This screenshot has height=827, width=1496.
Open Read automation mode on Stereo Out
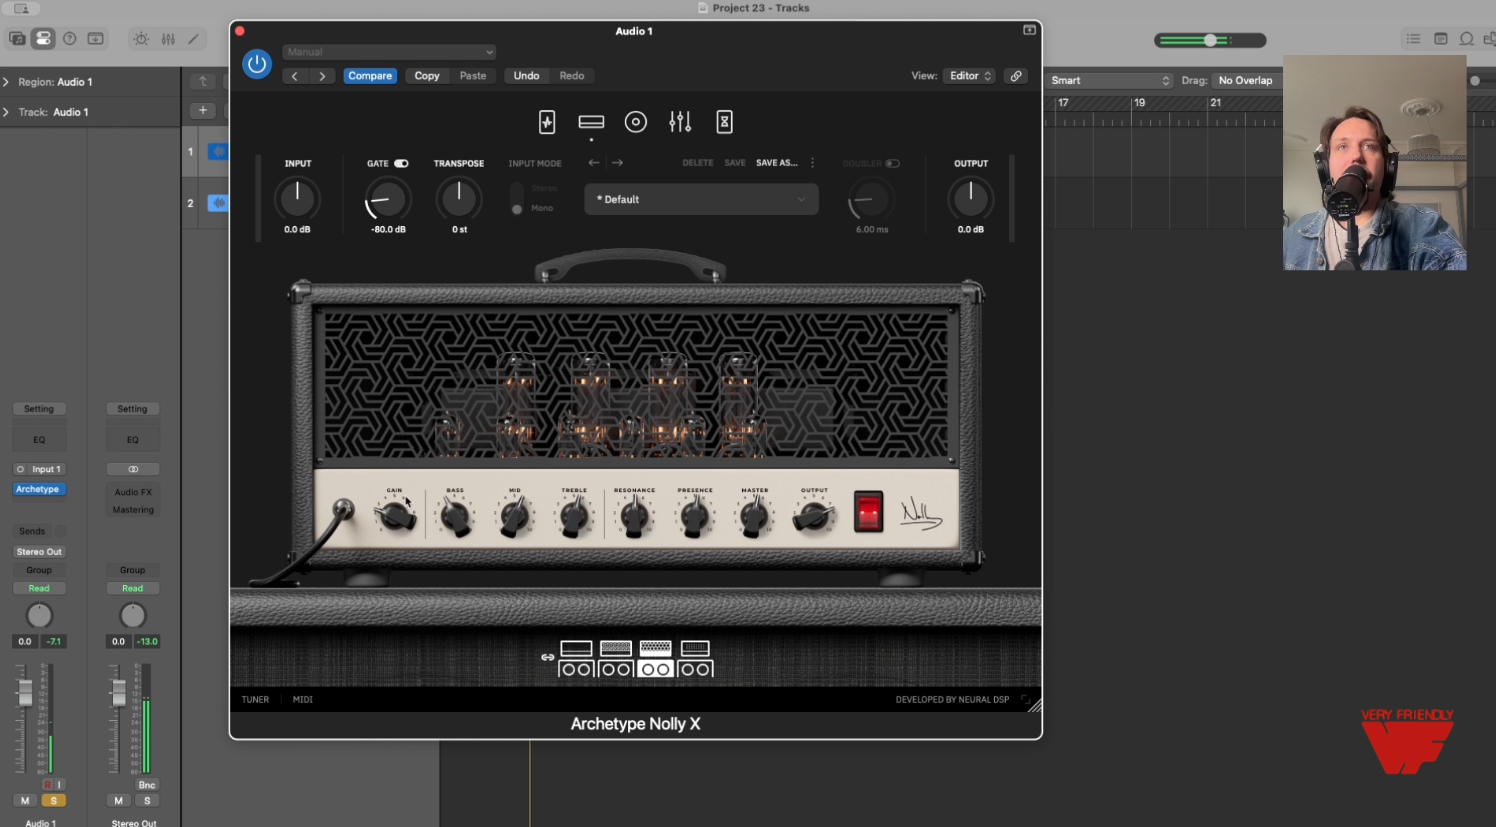coord(133,588)
